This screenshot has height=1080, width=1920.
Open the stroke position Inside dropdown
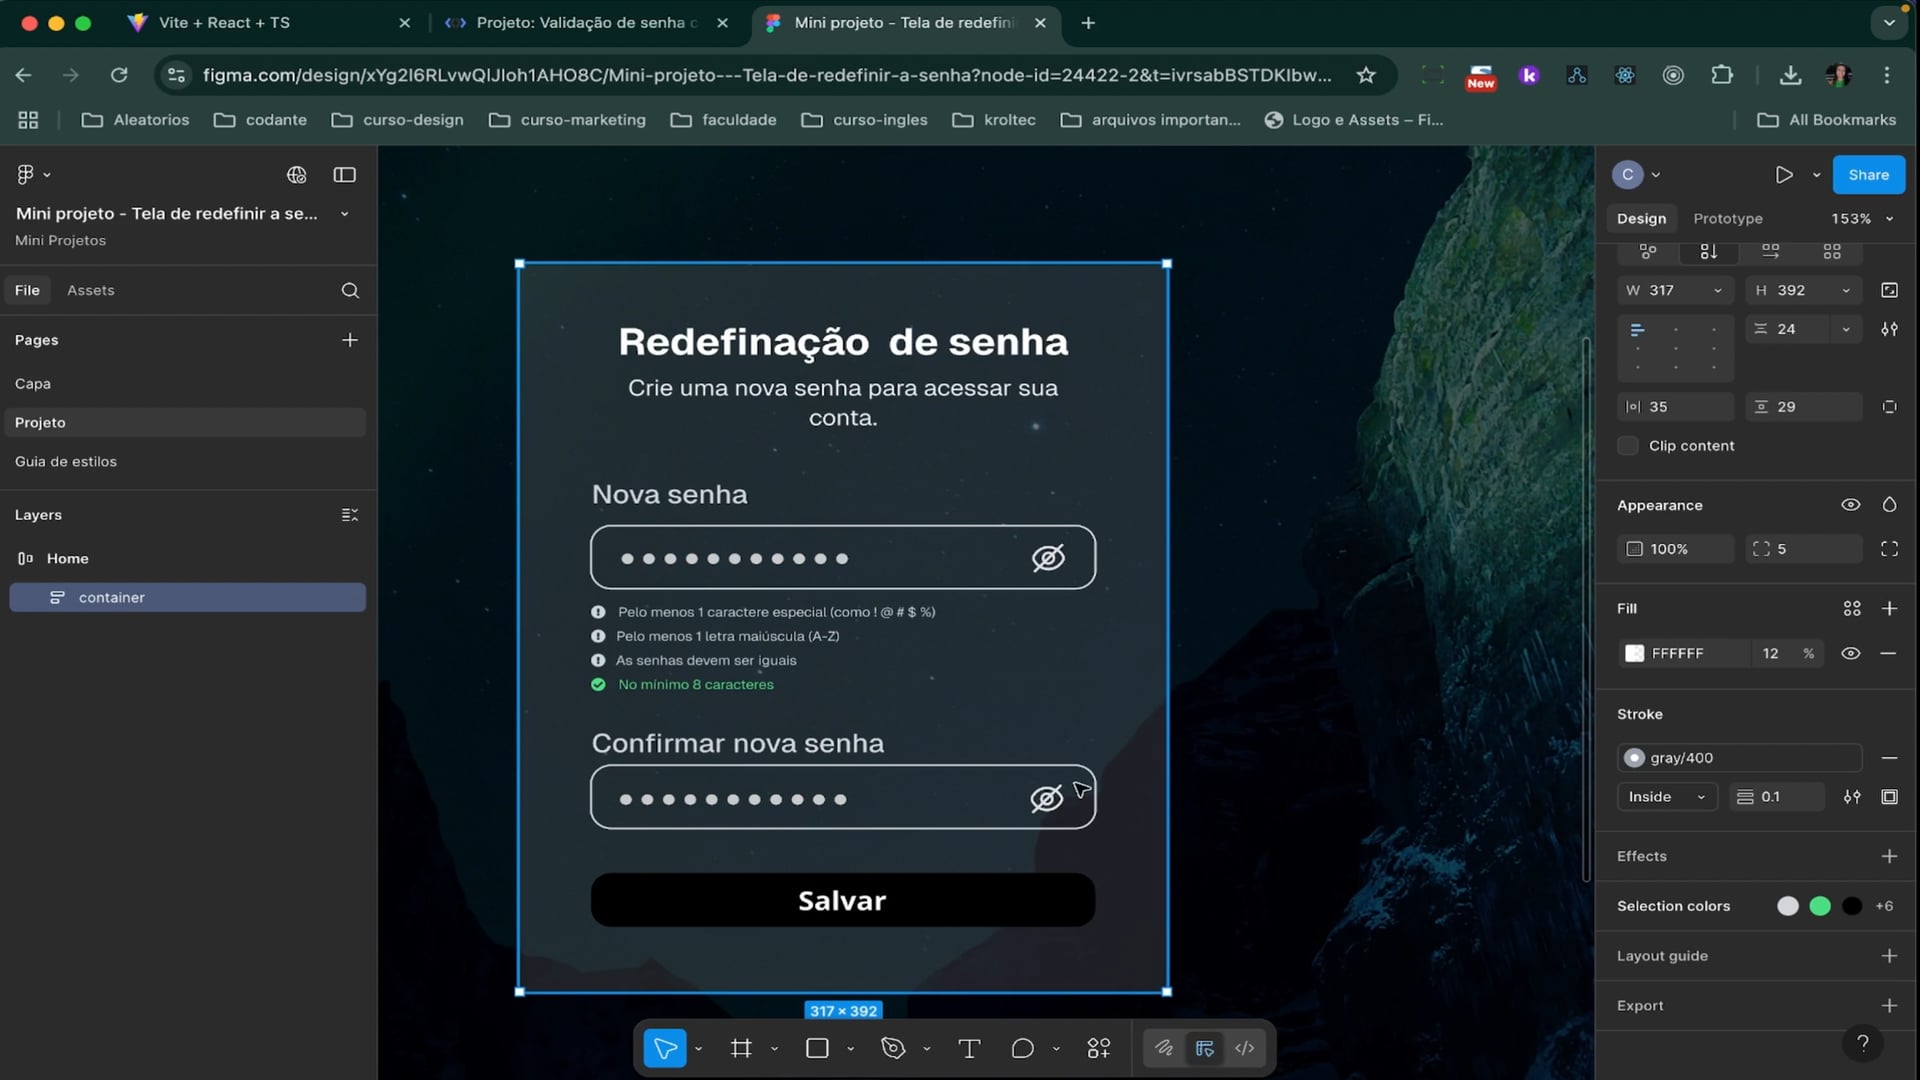click(1666, 797)
